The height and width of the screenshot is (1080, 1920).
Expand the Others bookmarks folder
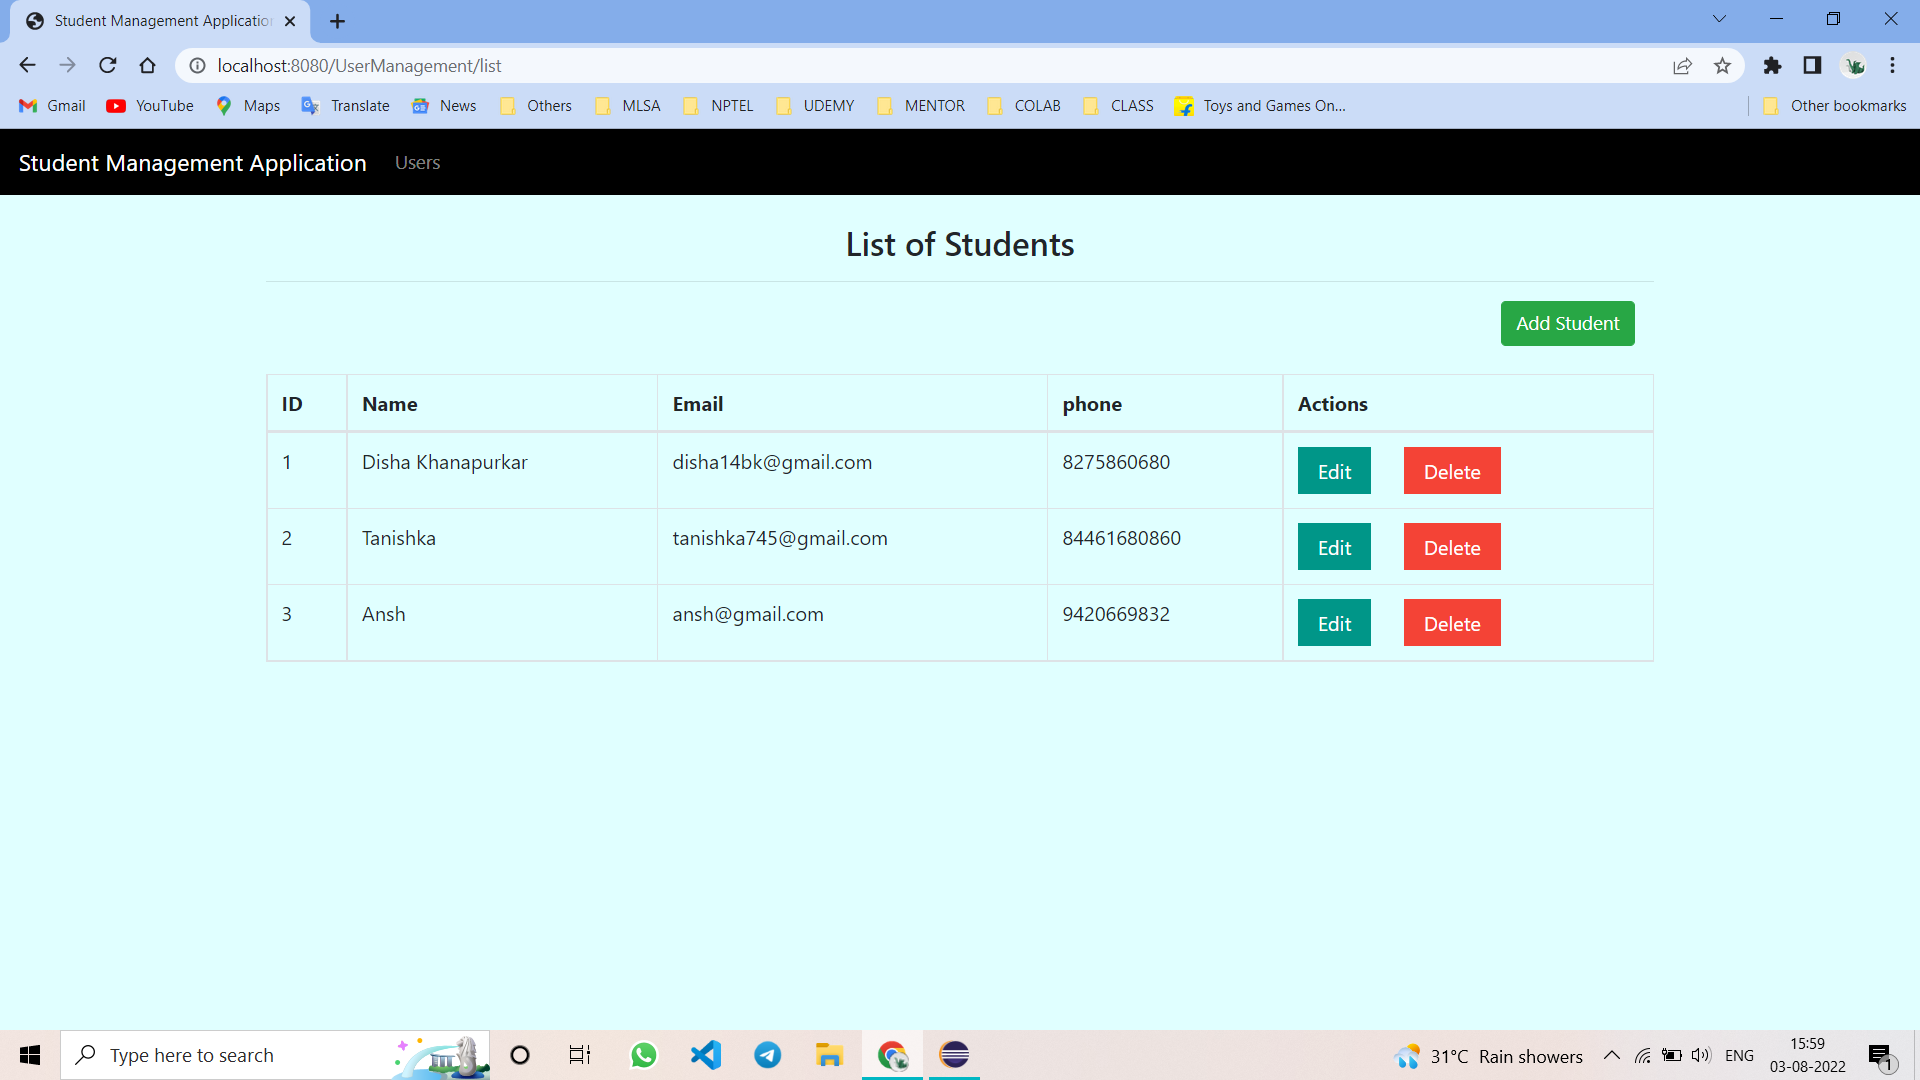535,105
